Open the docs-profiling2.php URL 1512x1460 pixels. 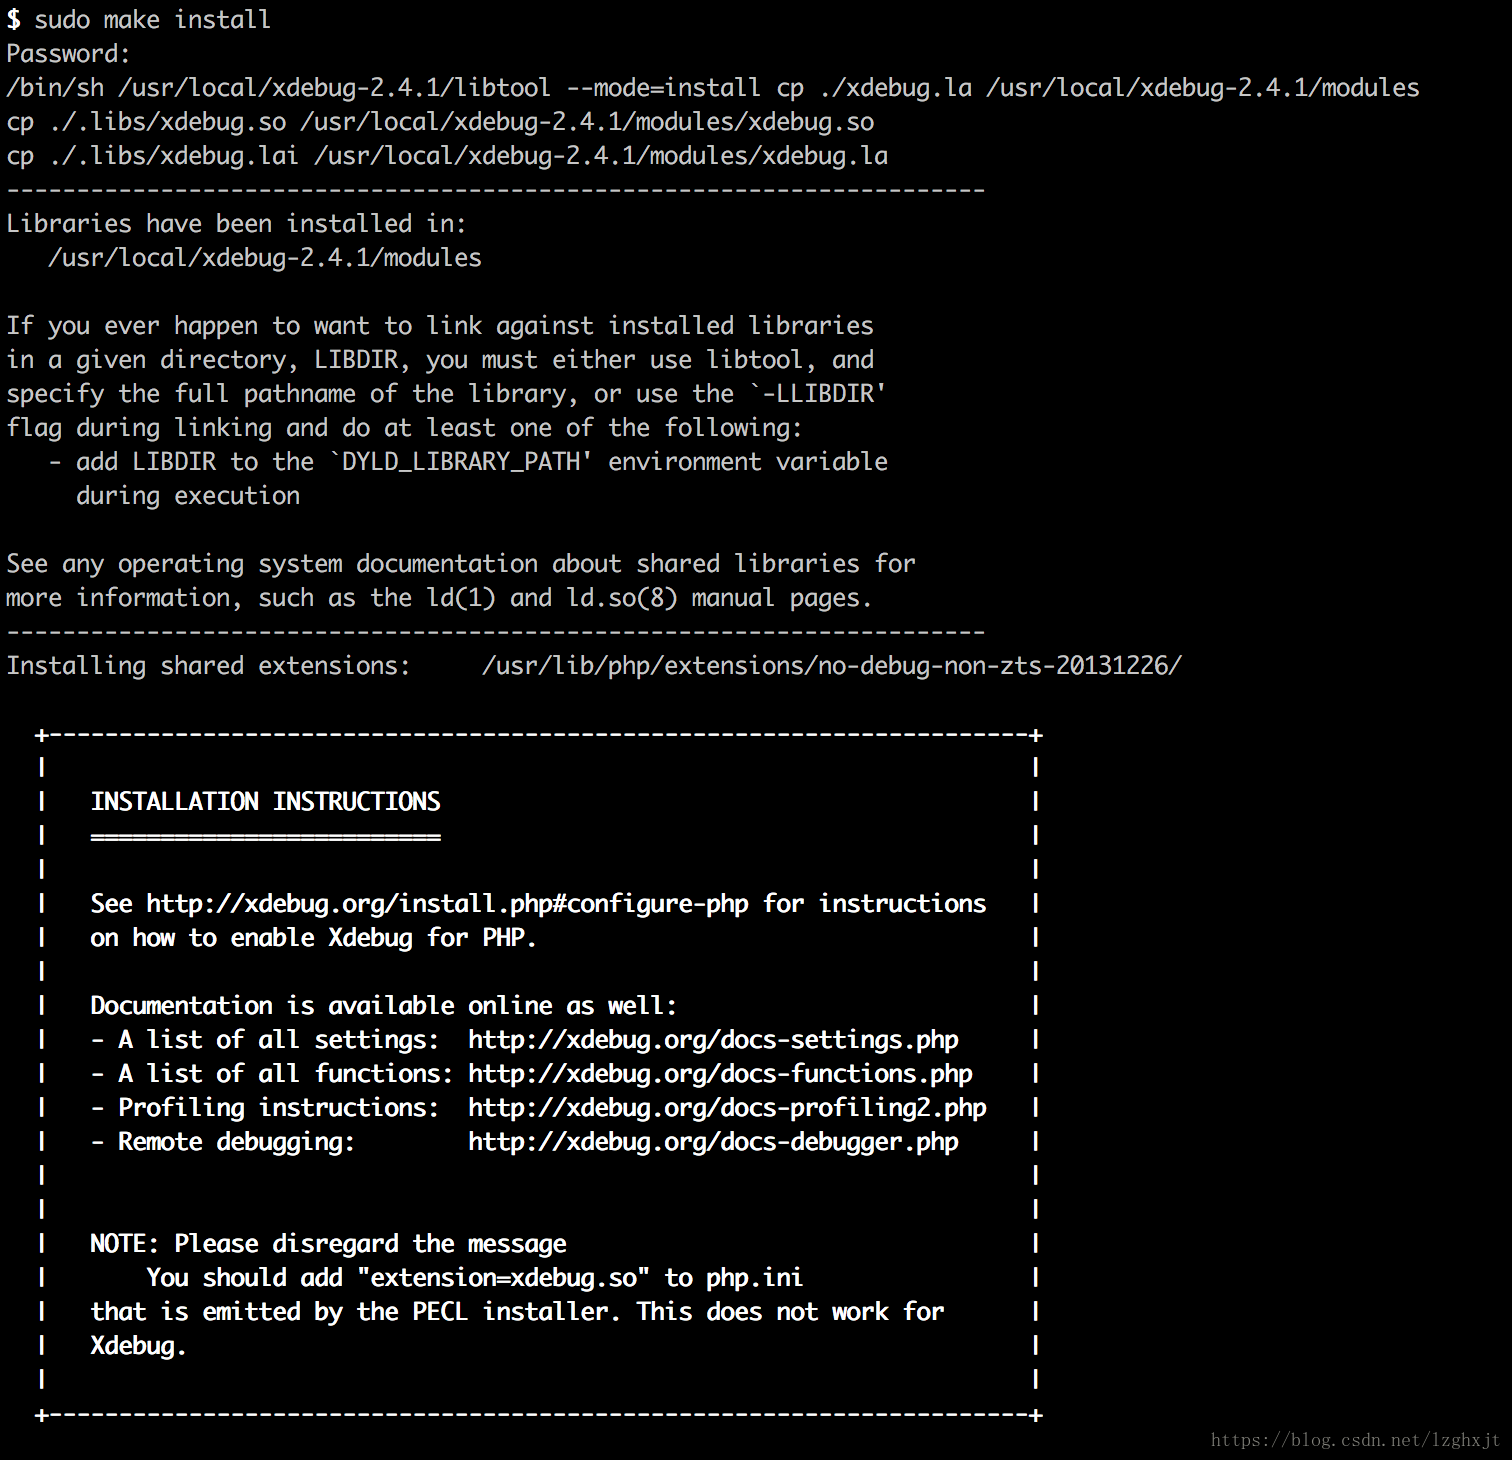coord(727,1108)
